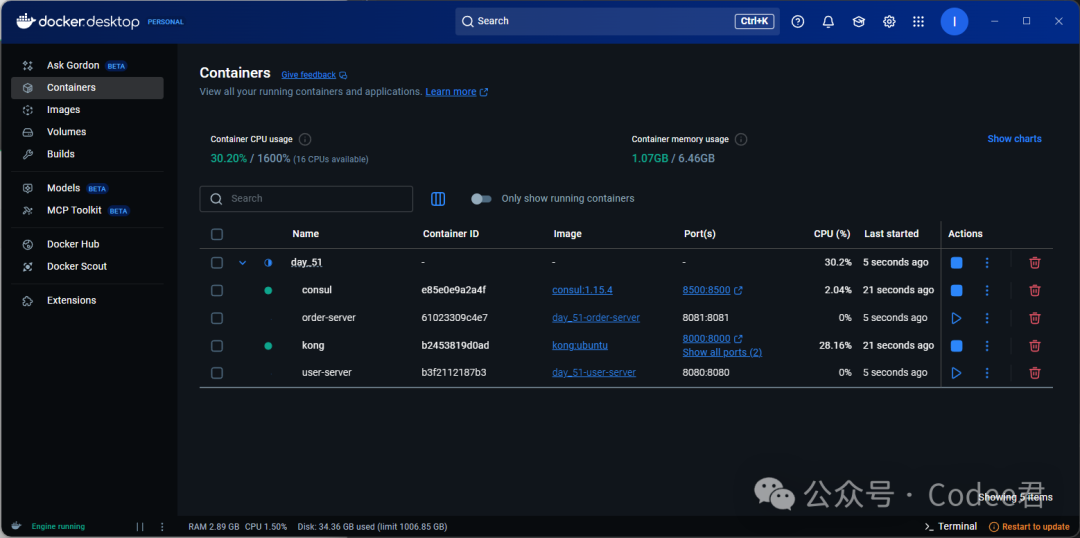Go to Images in the sidebar
This screenshot has width=1080, height=538.
87,110
